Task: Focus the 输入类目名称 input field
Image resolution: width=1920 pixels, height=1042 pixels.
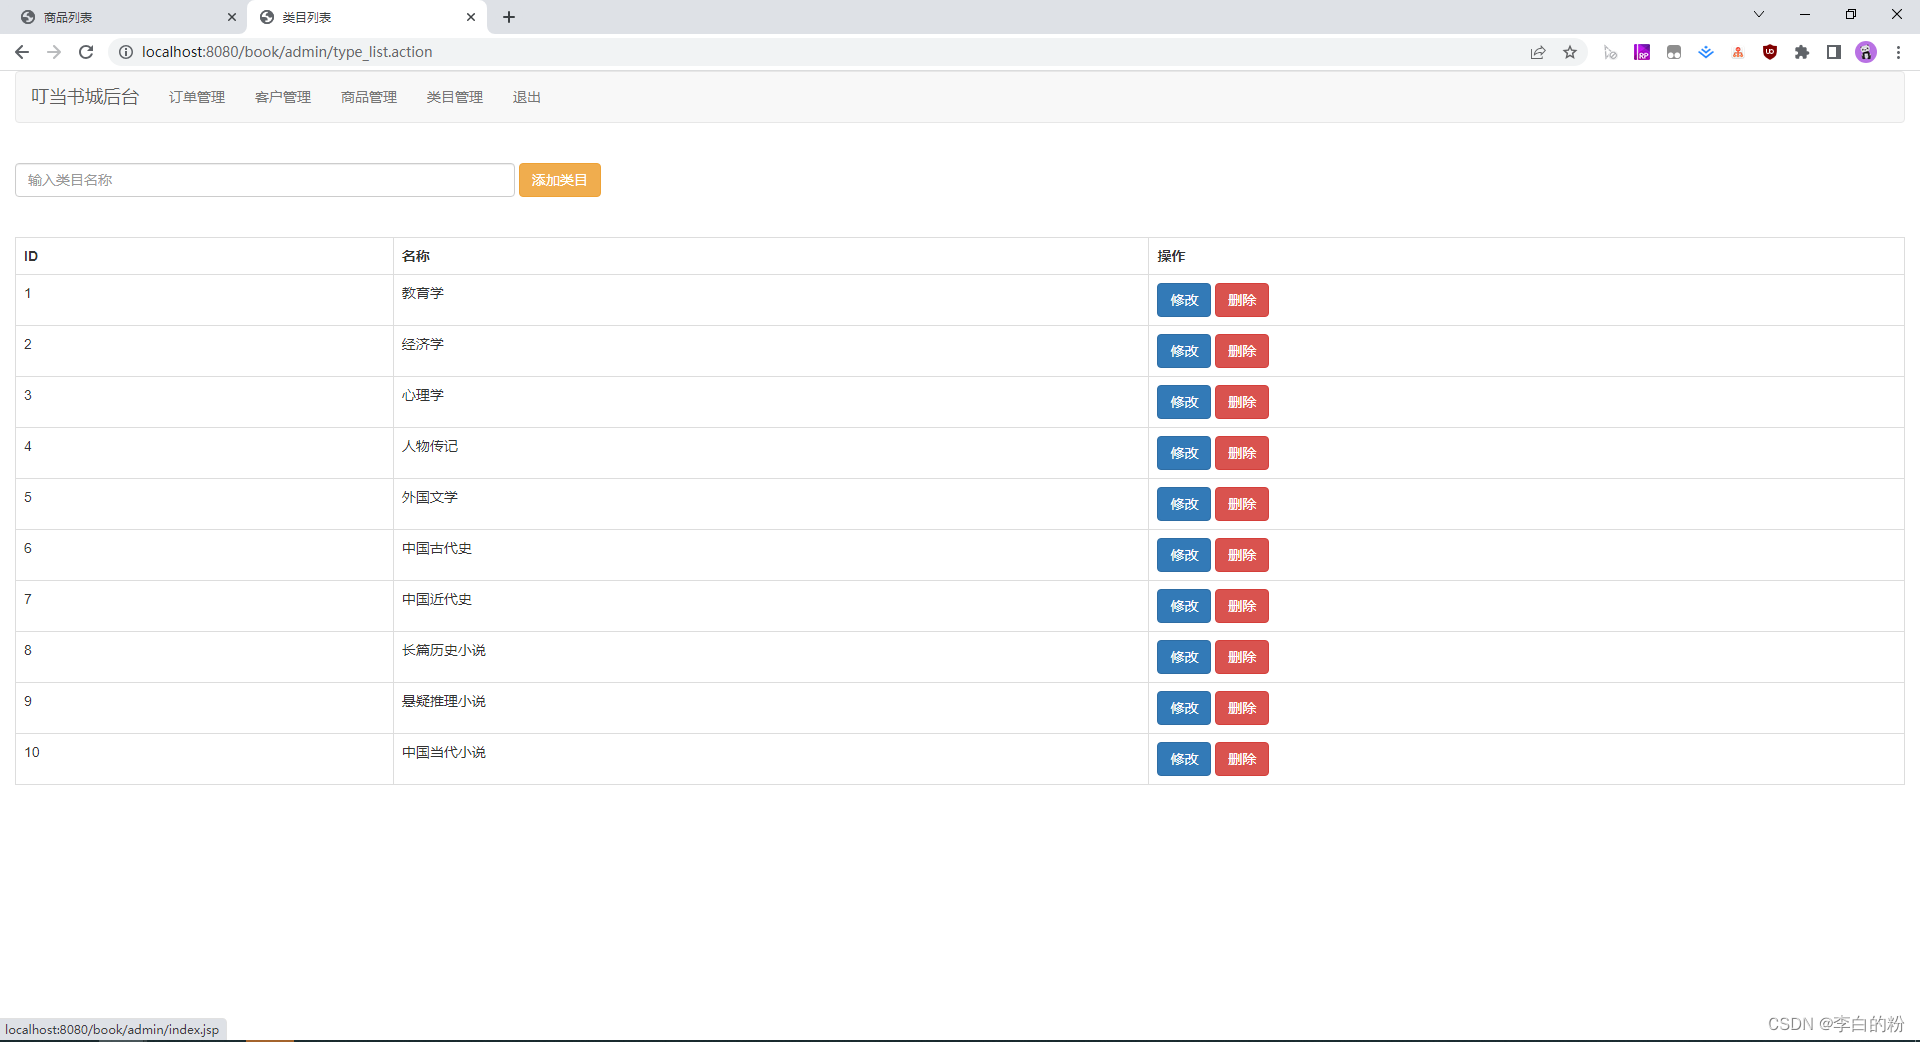Action: pos(265,180)
